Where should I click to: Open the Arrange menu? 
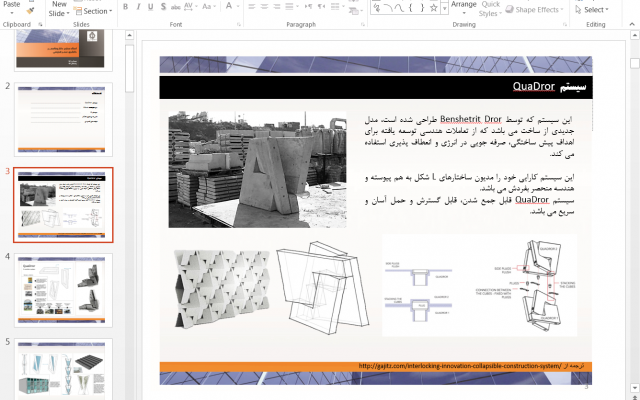(x=463, y=7)
